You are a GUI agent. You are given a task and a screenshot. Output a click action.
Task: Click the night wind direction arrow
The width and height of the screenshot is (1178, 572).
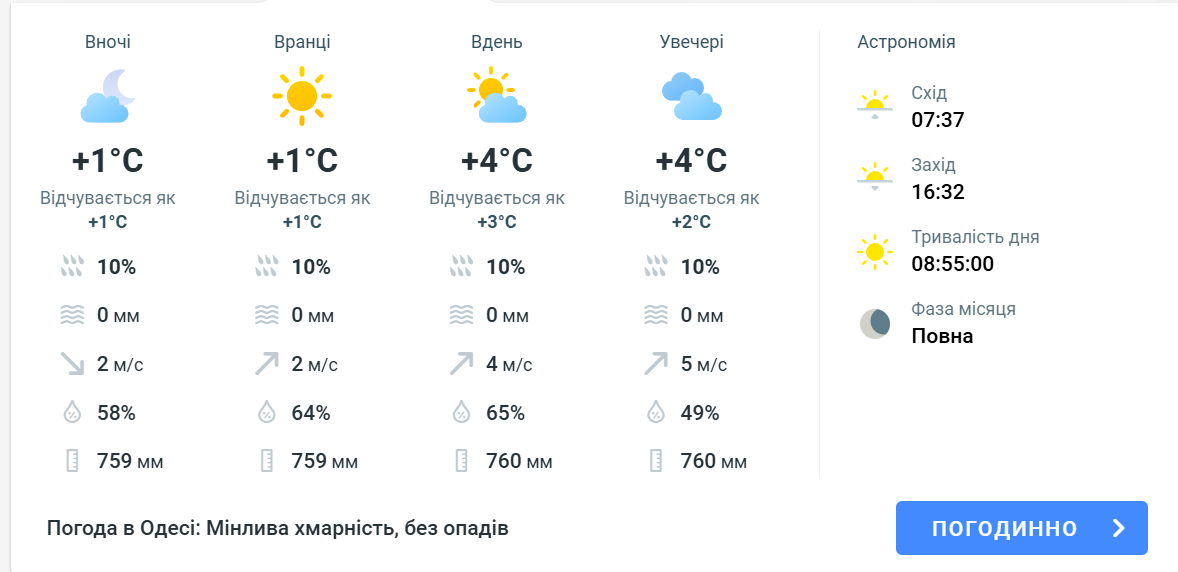(72, 364)
